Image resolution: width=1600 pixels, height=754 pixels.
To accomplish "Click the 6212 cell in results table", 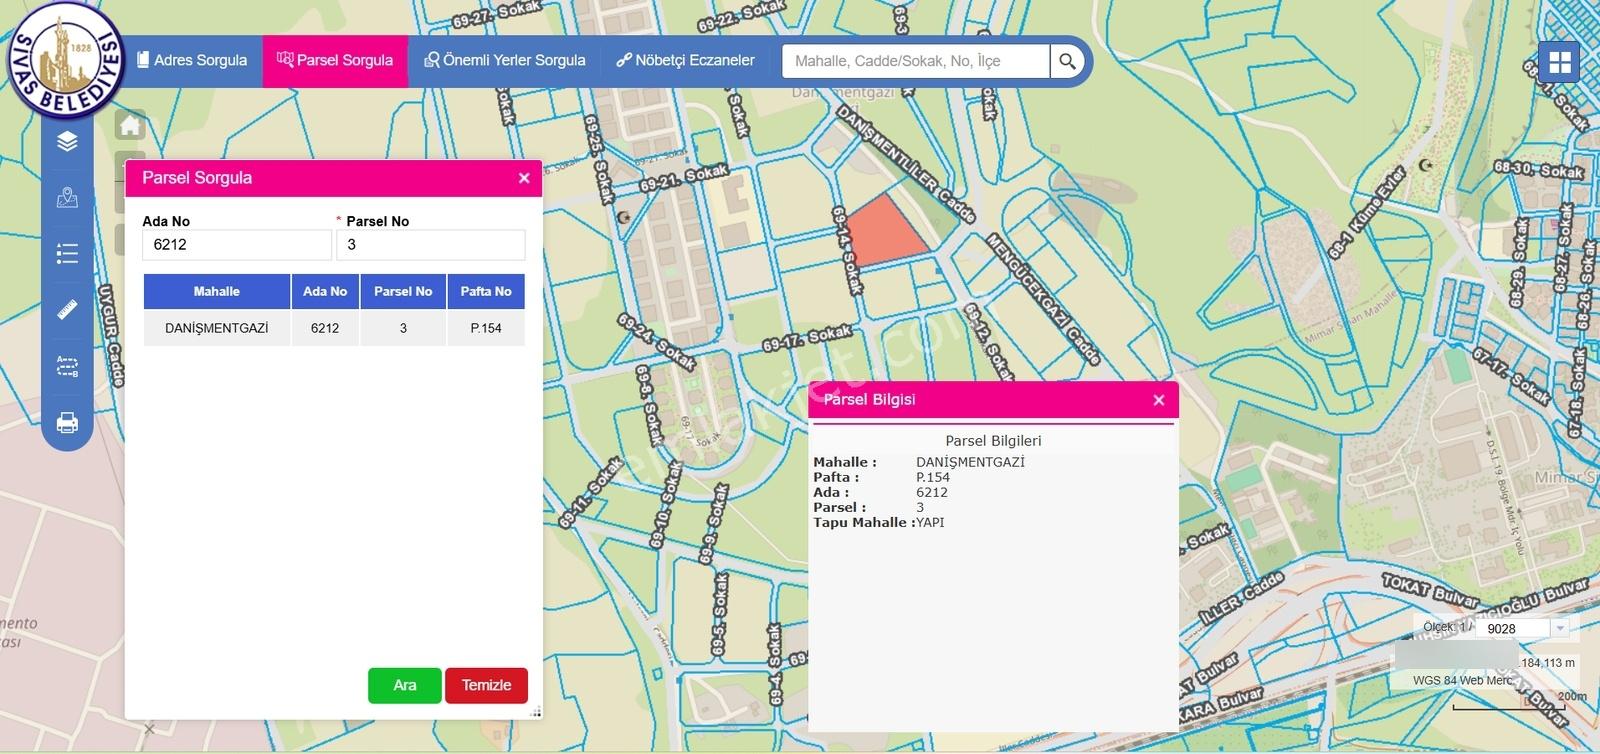I will pyautogui.click(x=325, y=328).
